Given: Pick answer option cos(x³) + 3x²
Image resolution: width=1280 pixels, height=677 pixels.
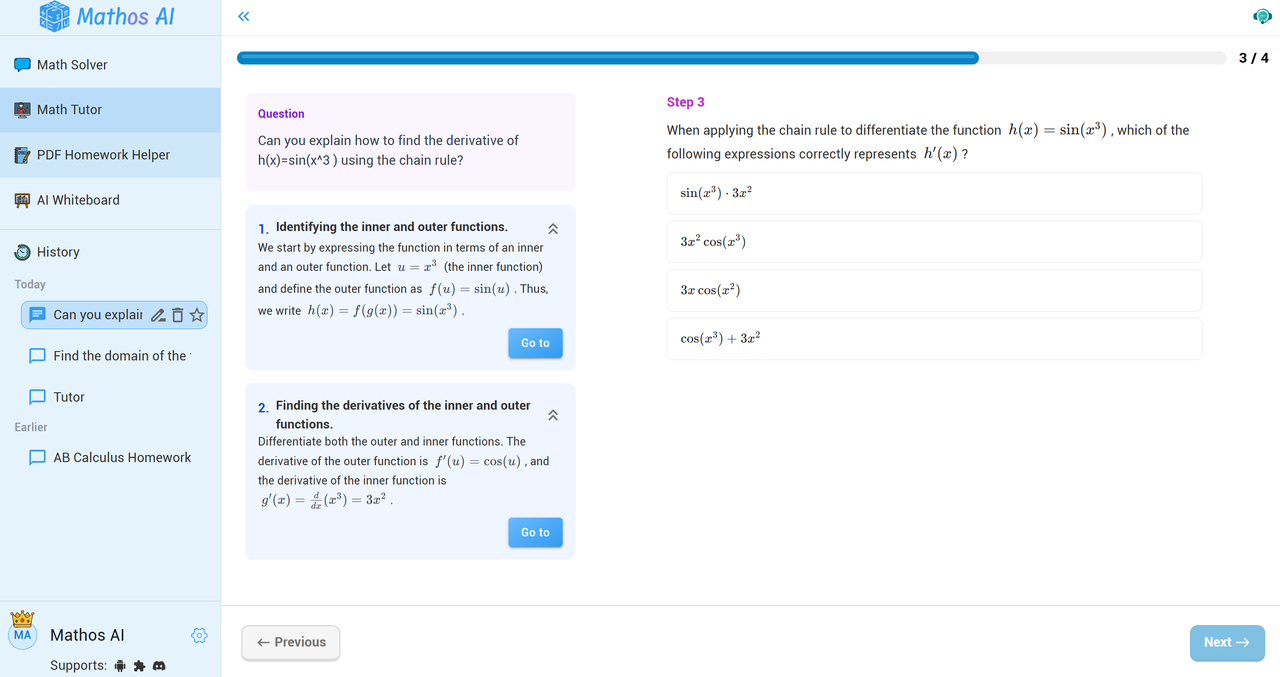Looking at the screenshot, I should click(934, 339).
